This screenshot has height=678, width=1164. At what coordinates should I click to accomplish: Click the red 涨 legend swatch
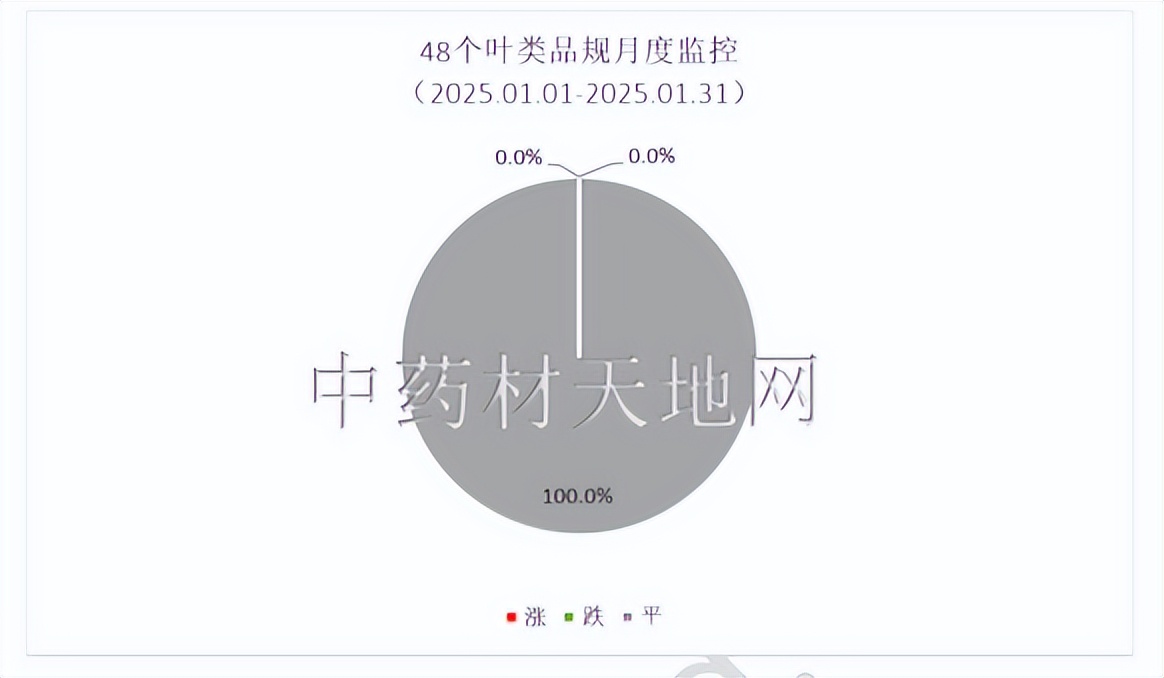[511, 617]
